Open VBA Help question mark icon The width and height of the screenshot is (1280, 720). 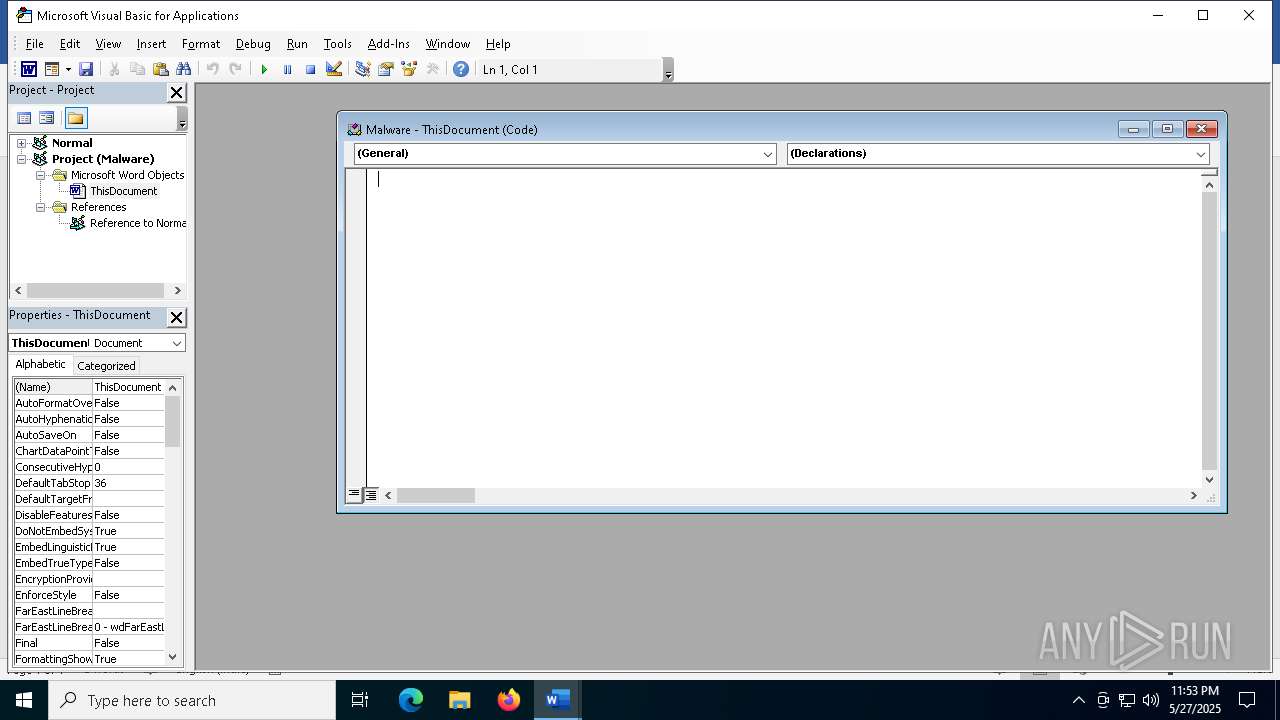(x=460, y=69)
